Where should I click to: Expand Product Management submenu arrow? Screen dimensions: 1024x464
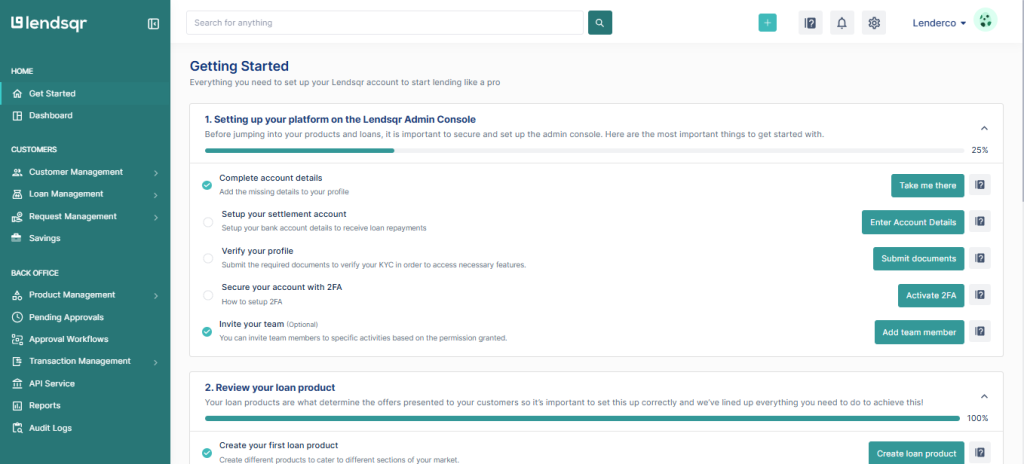155,296
